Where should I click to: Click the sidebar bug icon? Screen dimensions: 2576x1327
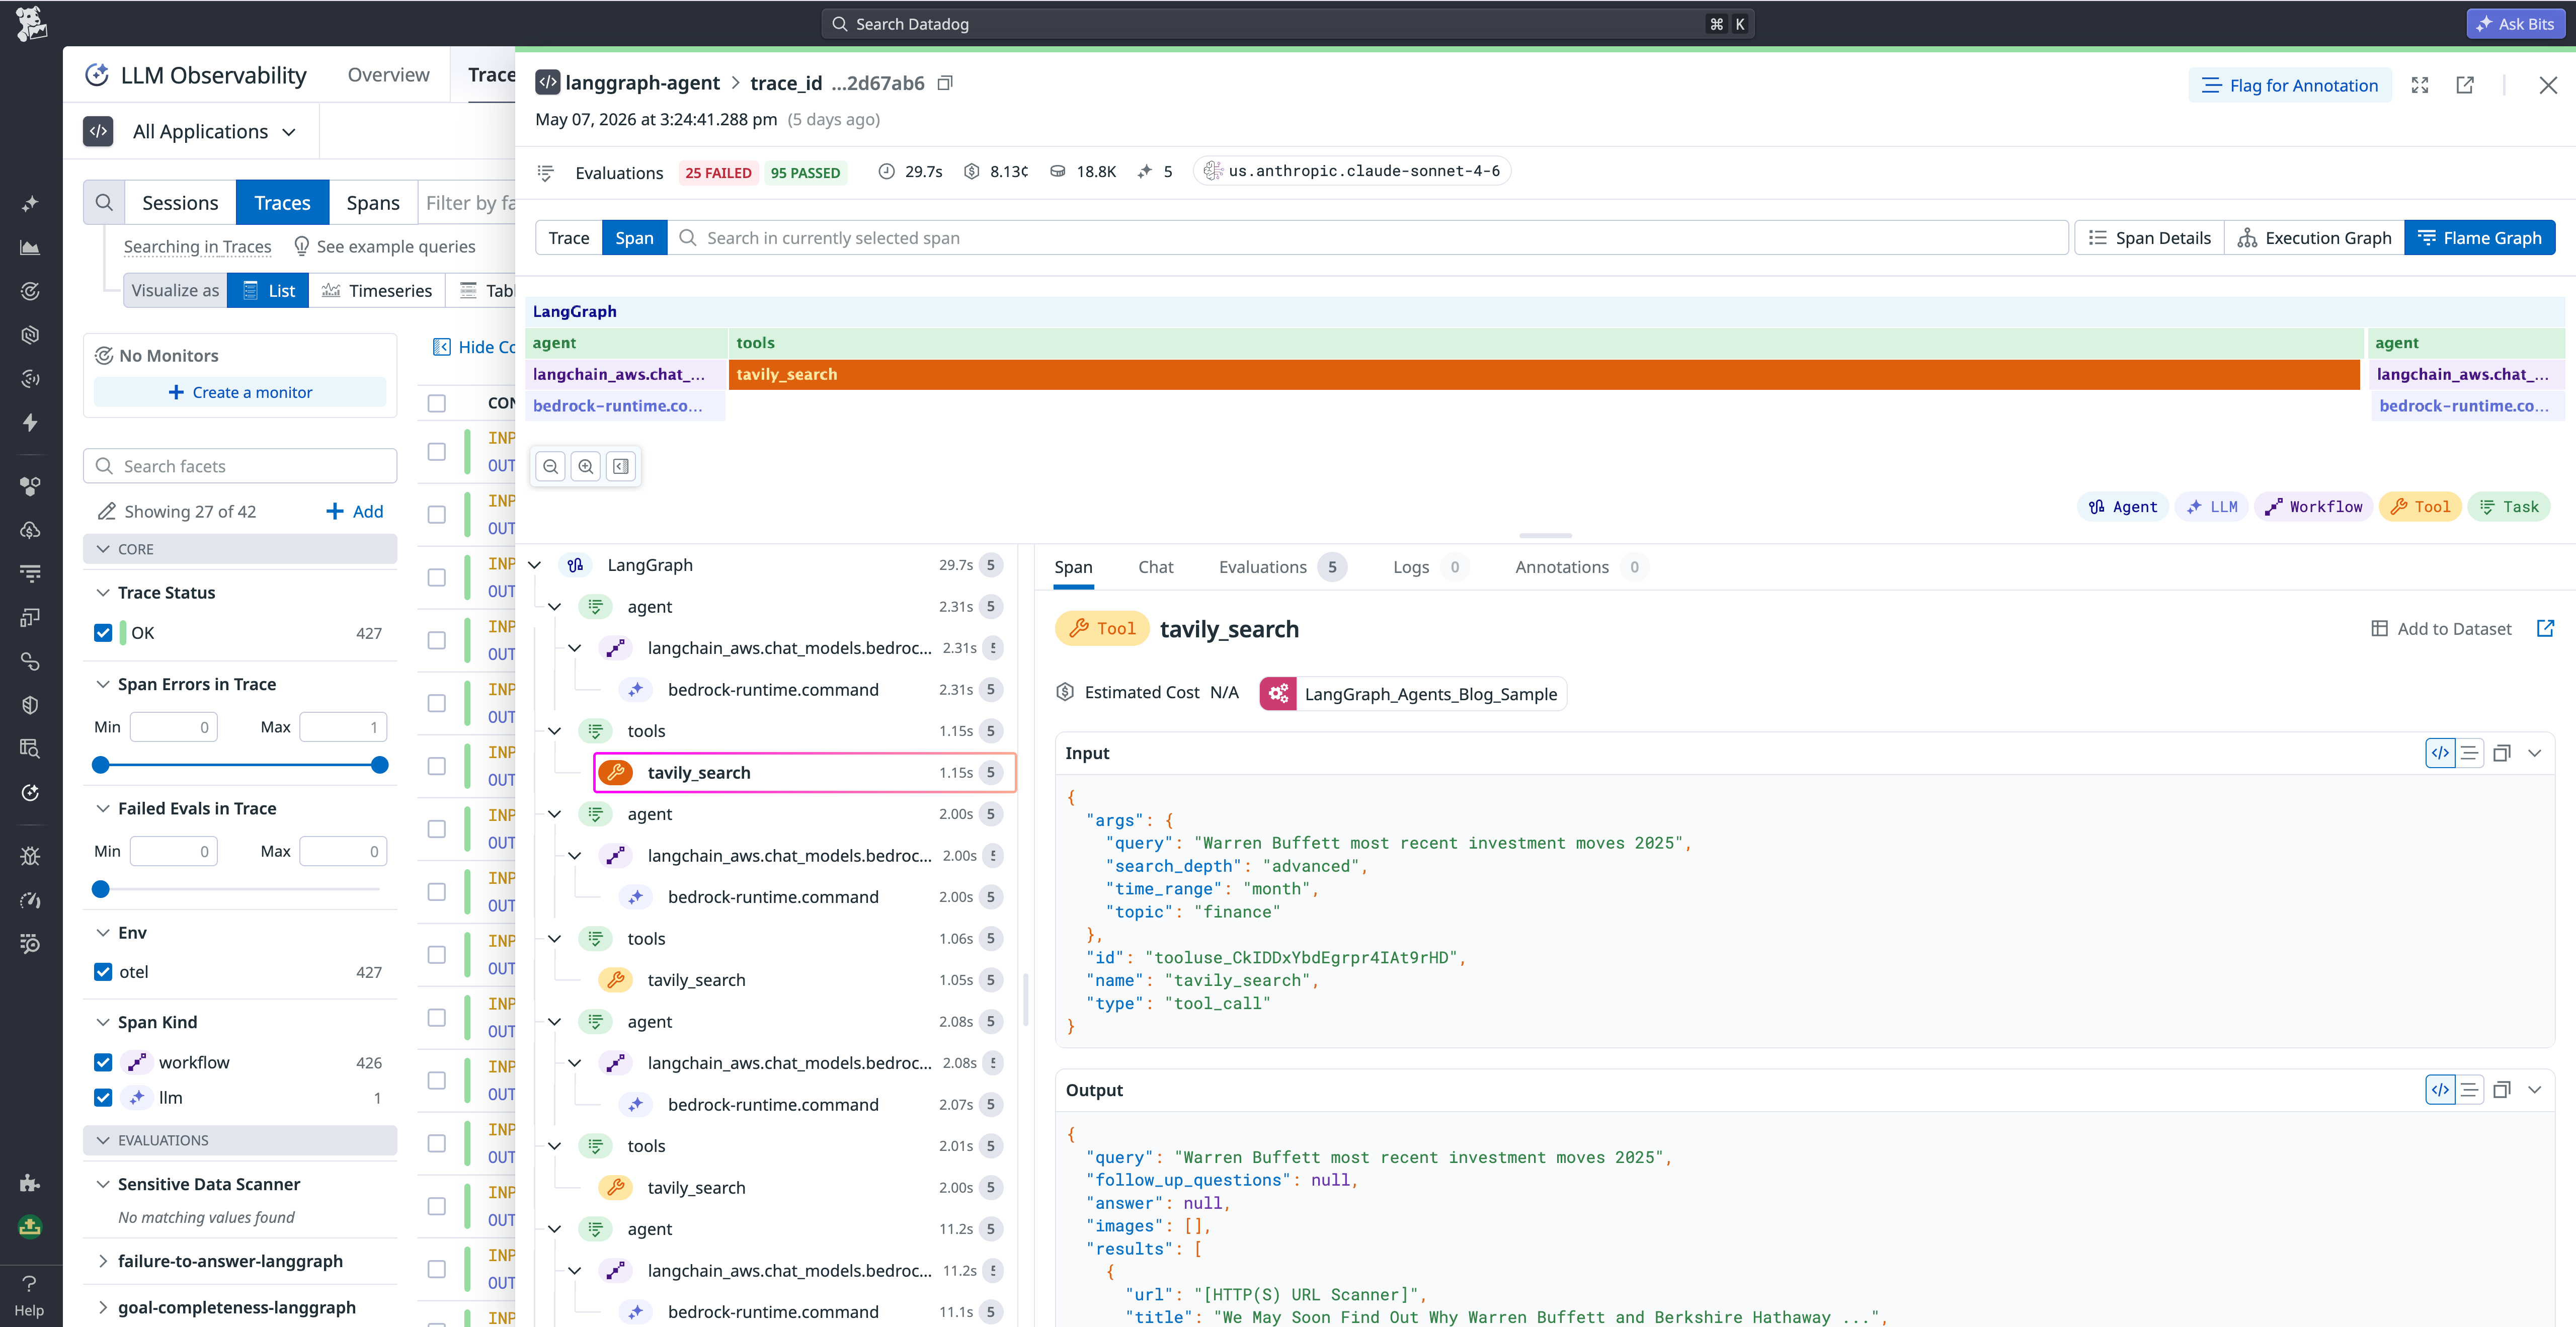click(x=30, y=856)
